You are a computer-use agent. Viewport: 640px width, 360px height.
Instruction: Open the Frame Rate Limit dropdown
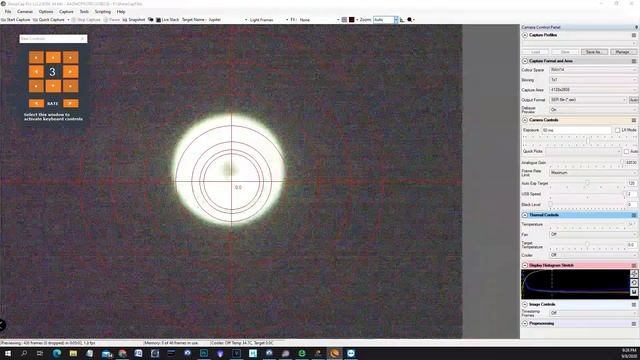593,173
